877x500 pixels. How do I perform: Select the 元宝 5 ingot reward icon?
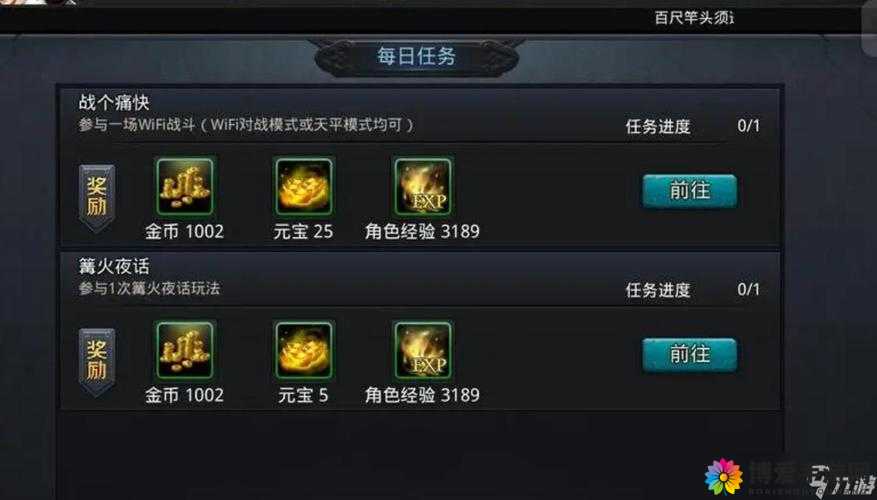[304, 350]
